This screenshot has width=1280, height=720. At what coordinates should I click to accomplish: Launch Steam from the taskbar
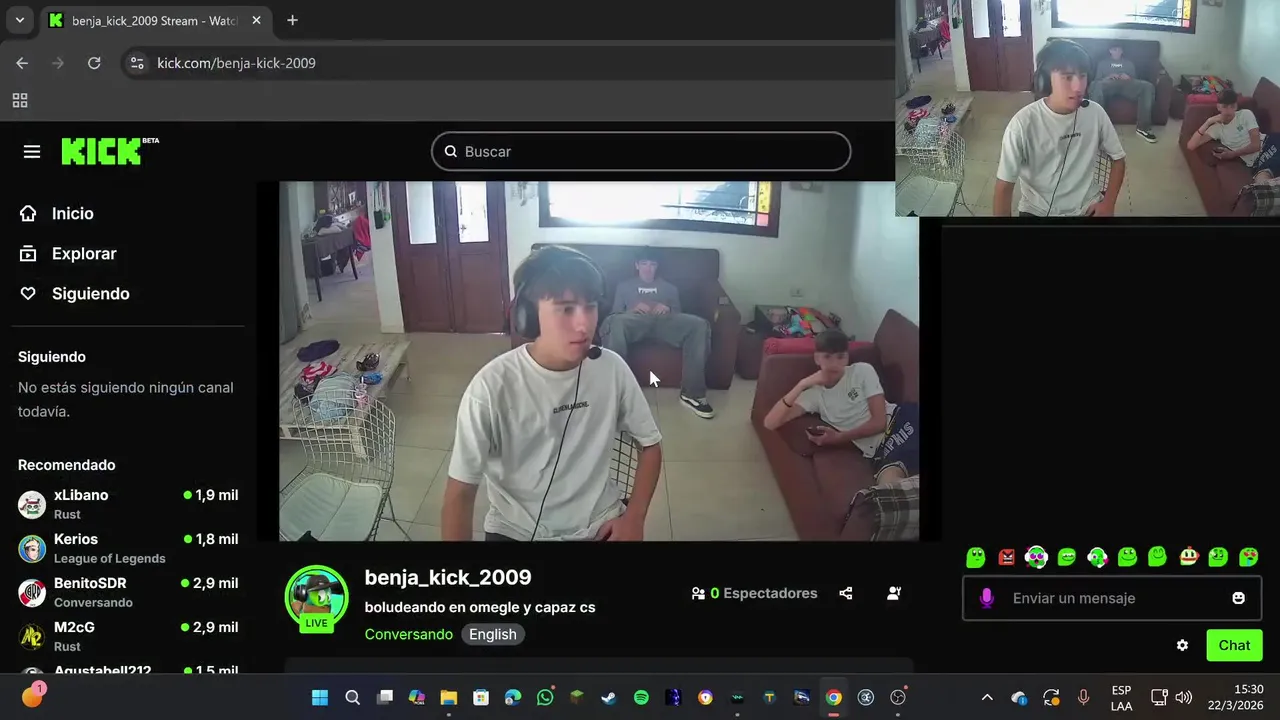pyautogui.click(x=609, y=698)
